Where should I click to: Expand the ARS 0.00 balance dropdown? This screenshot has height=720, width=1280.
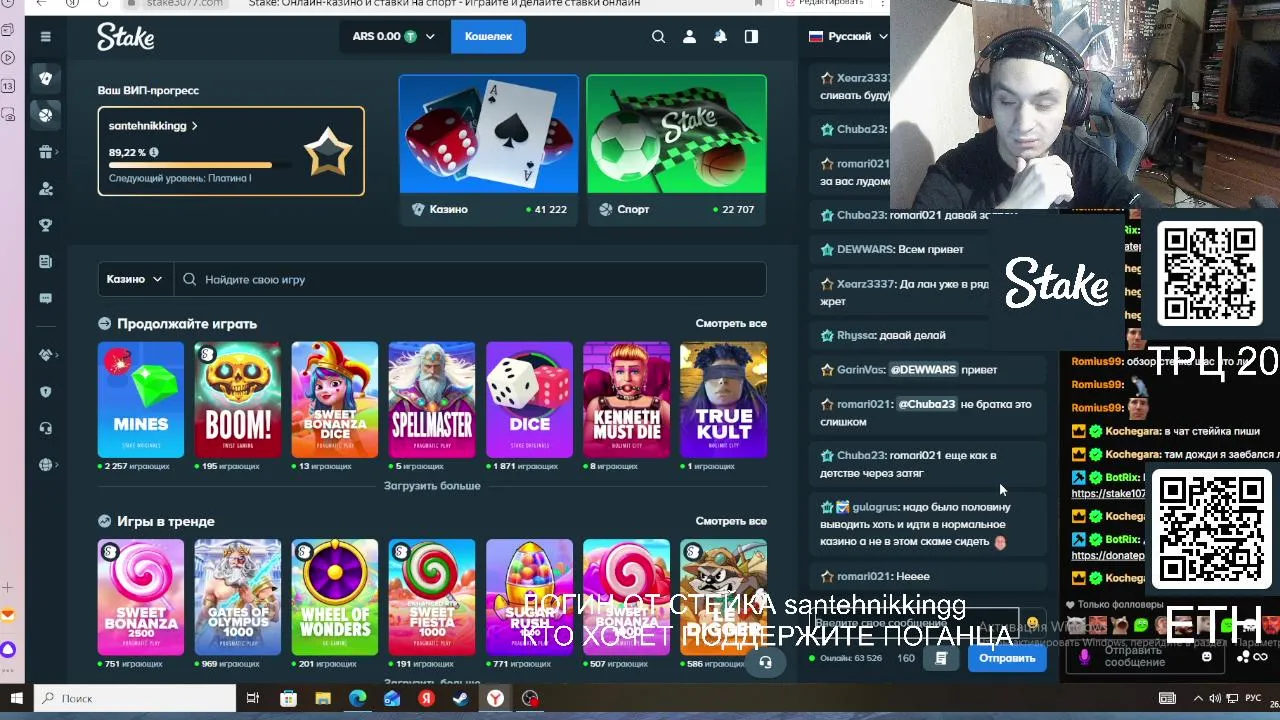point(394,36)
